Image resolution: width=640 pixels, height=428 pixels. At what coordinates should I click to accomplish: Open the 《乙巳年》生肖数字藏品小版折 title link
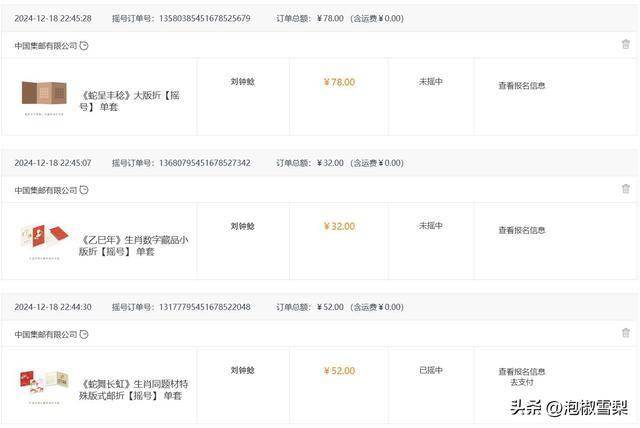pyautogui.click(x=133, y=246)
